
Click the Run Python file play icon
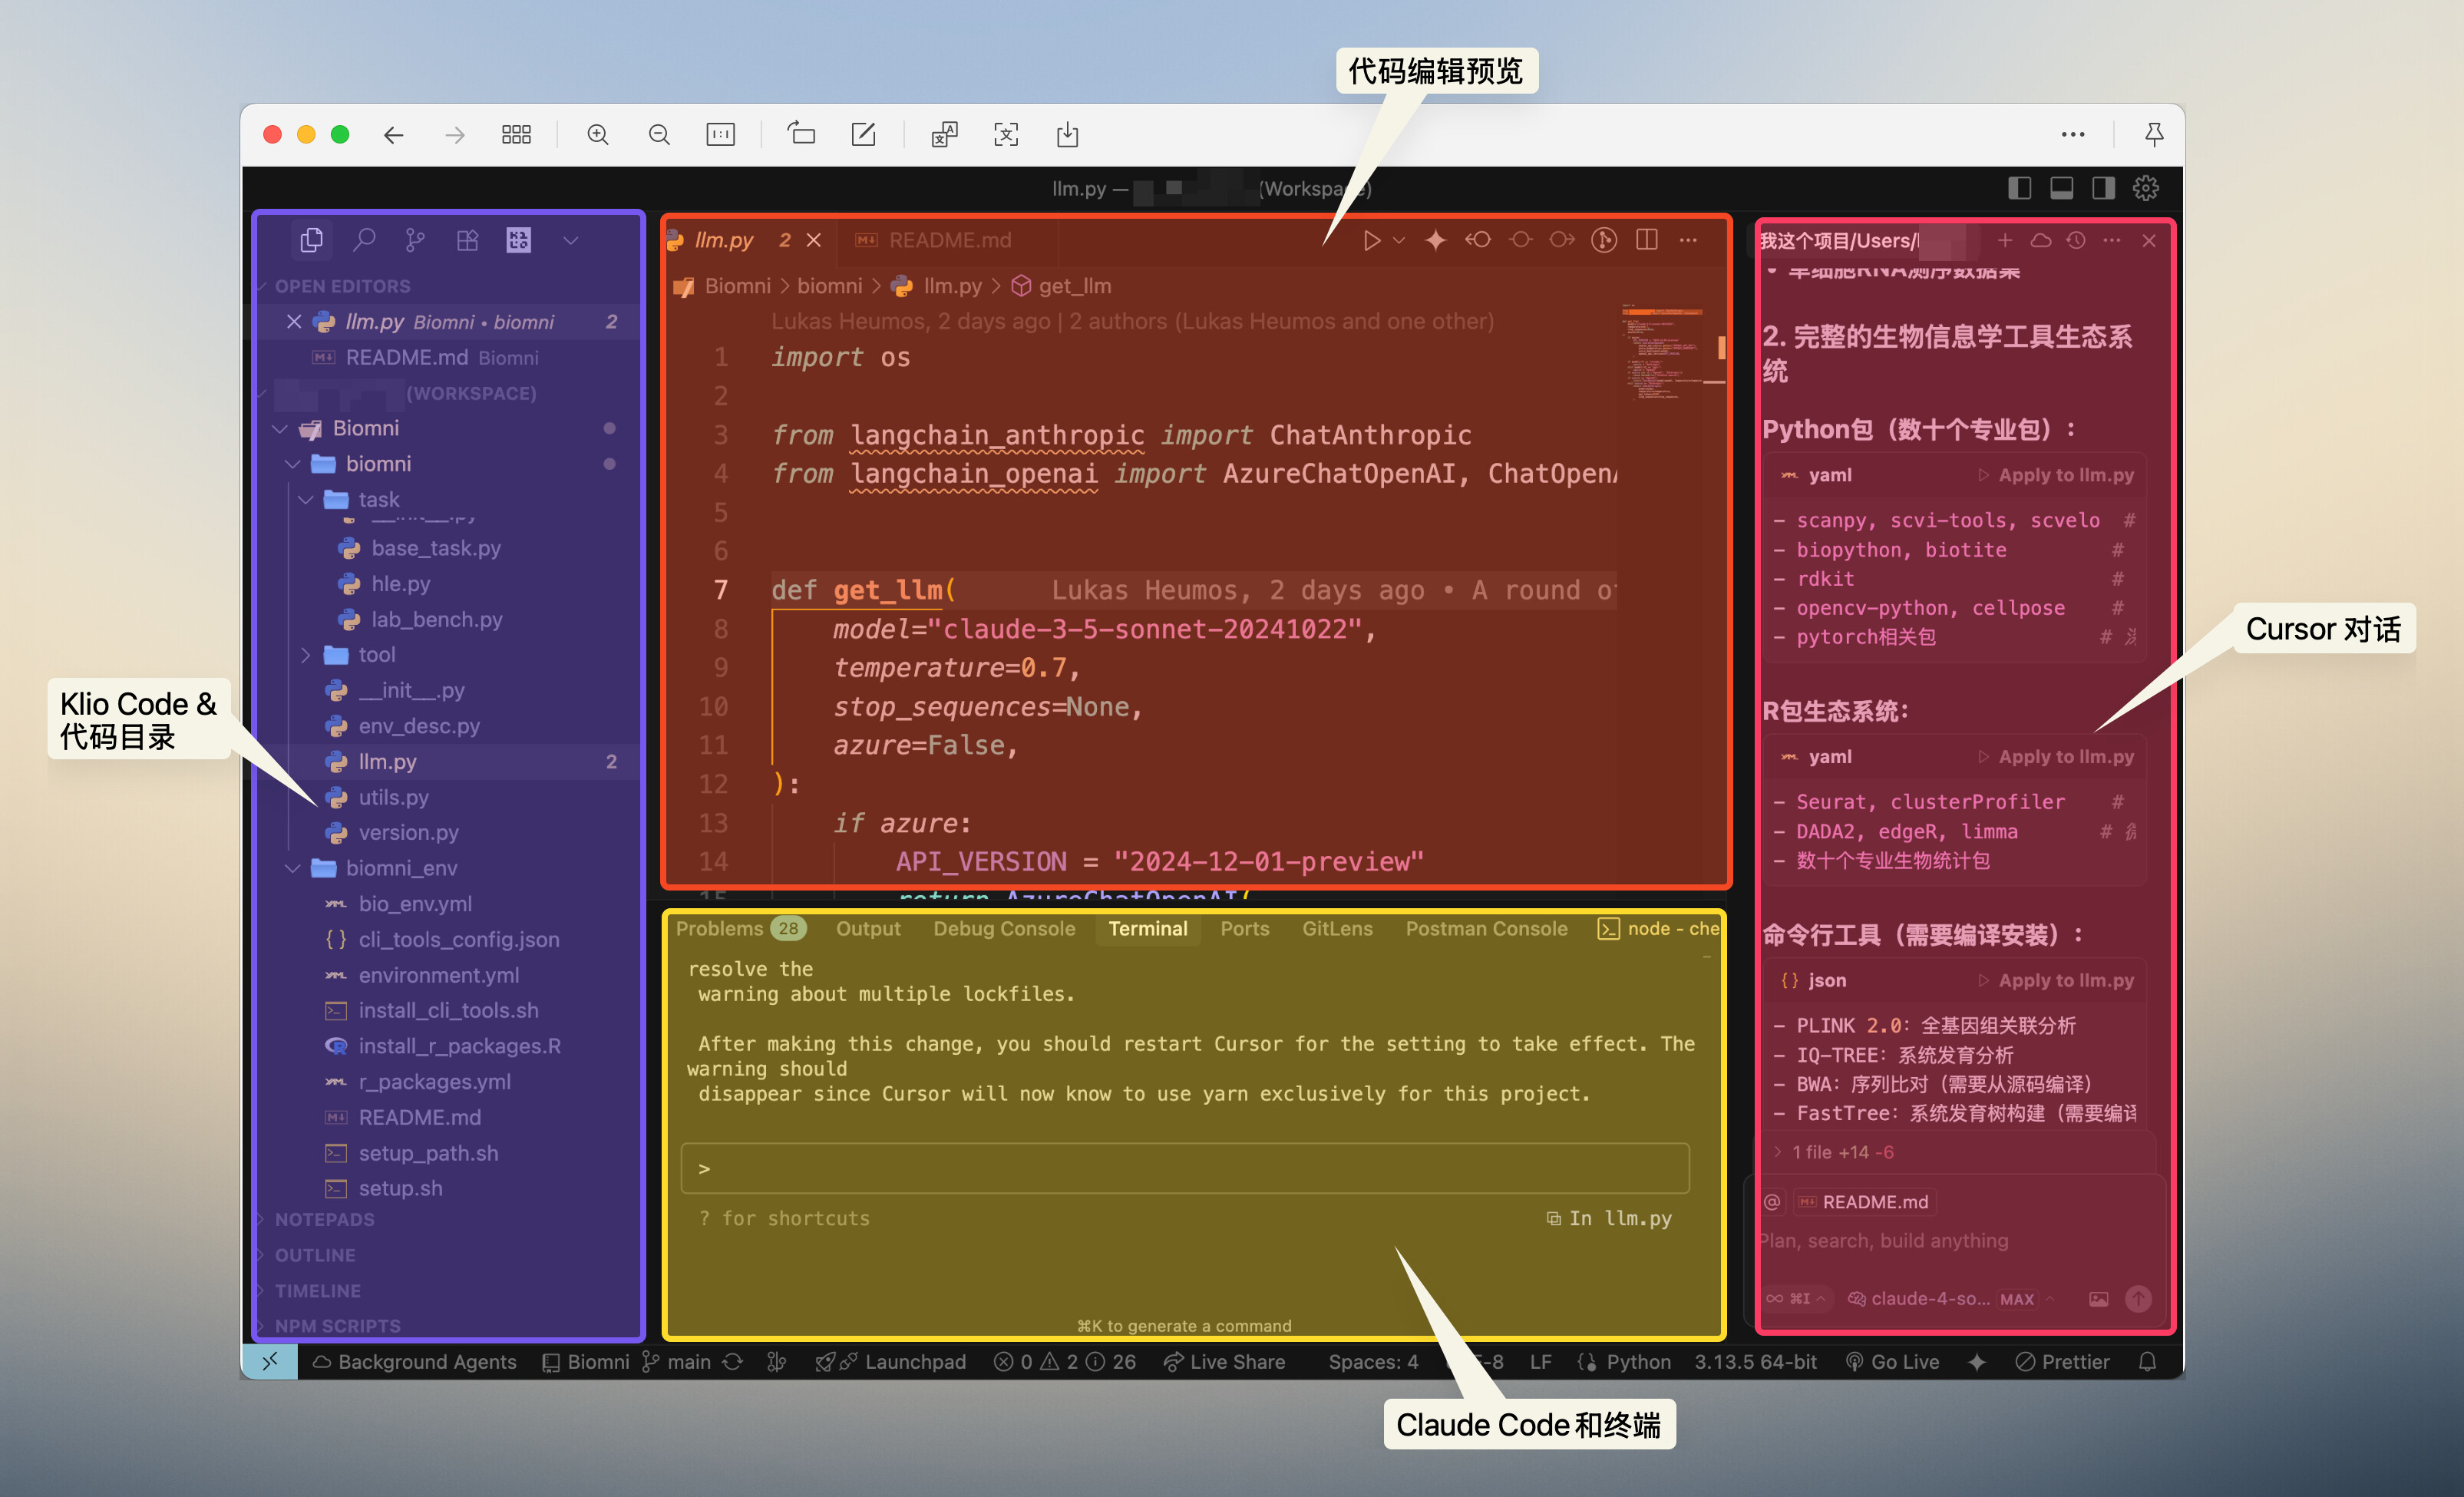click(1372, 240)
